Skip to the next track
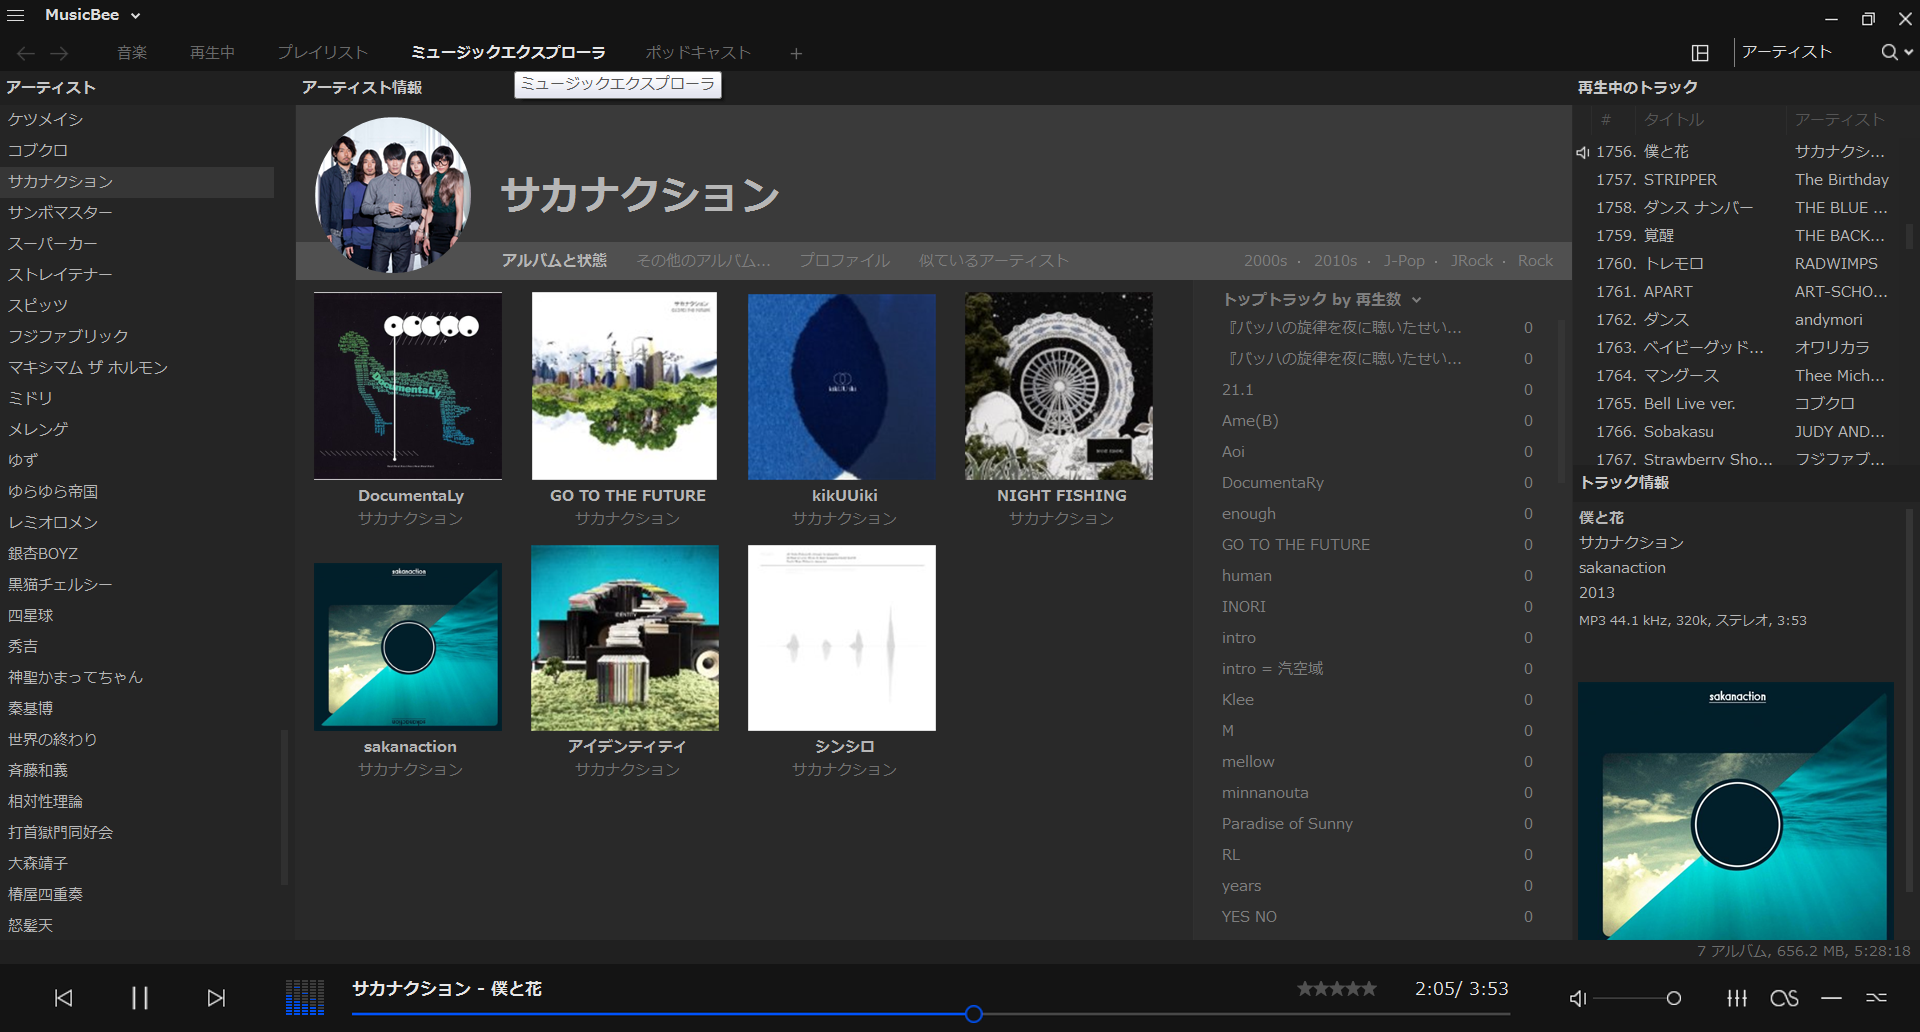Image resolution: width=1920 pixels, height=1032 pixels. [x=216, y=998]
